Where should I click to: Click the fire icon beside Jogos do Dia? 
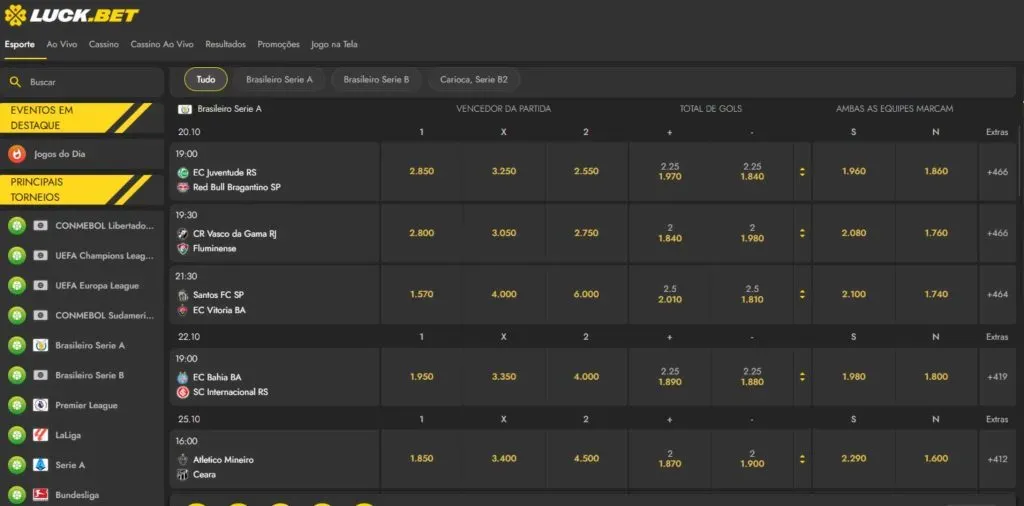(x=17, y=154)
